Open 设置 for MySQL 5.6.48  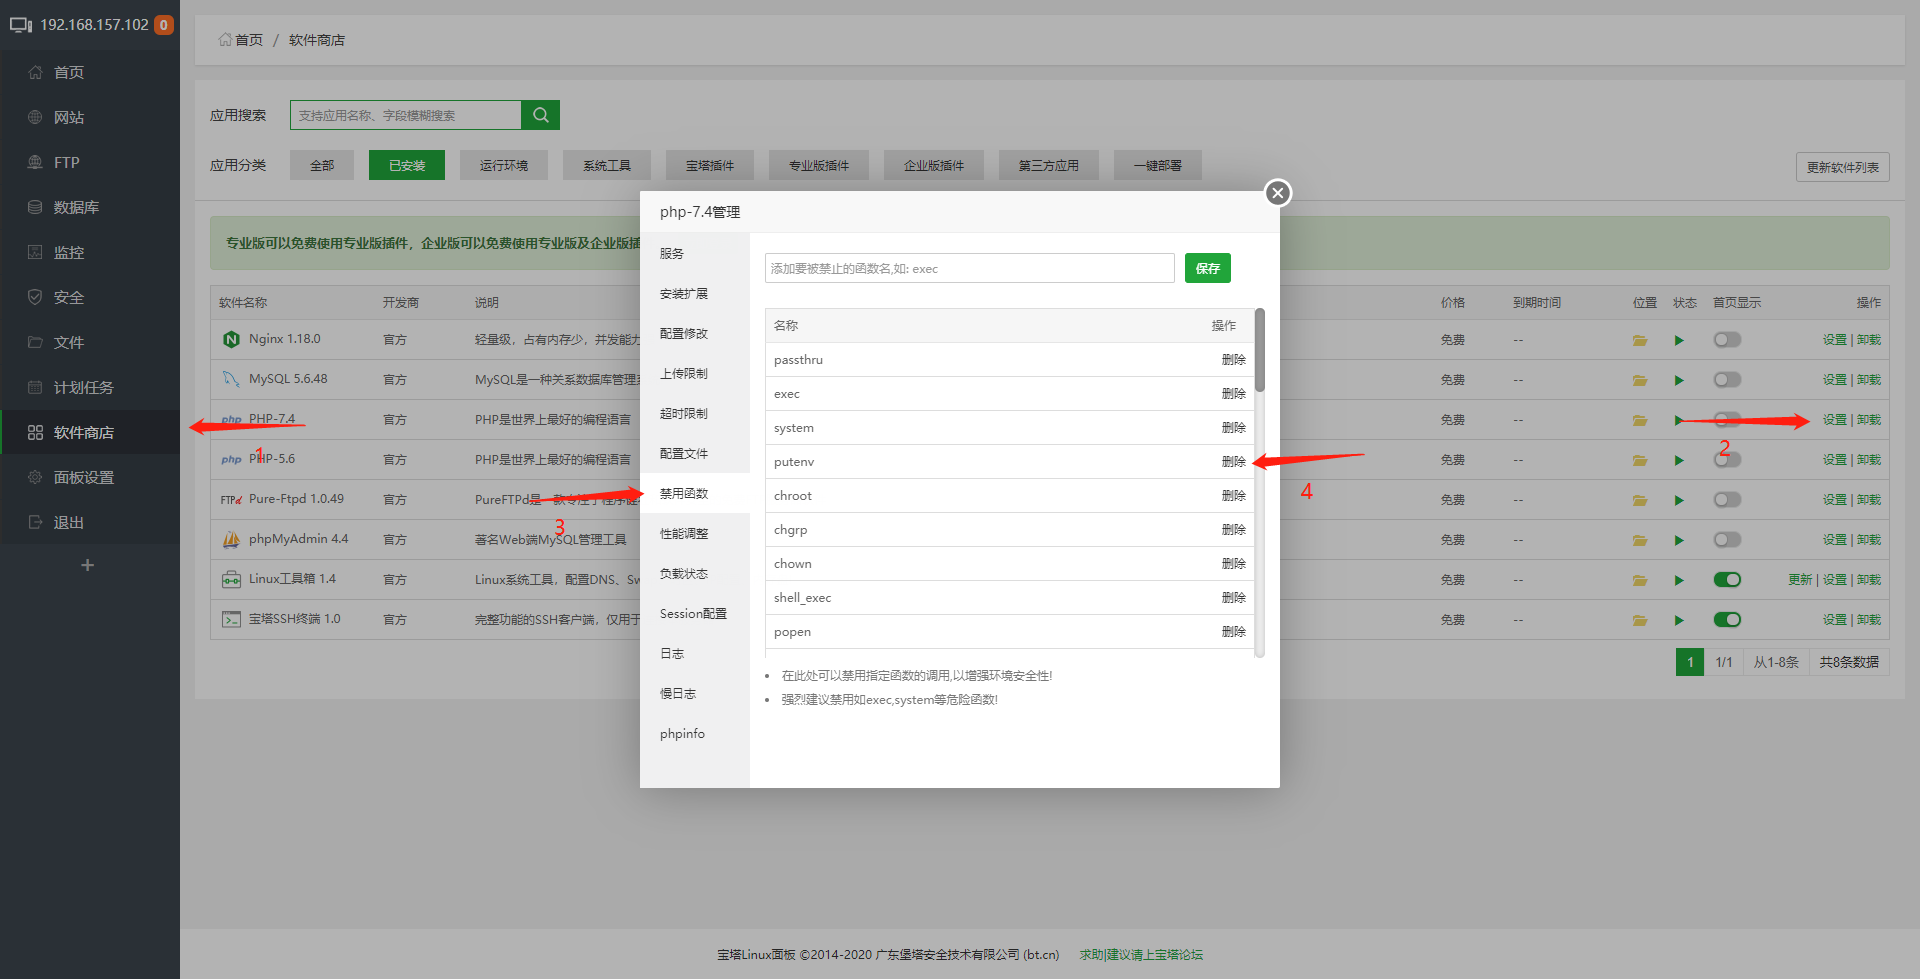tap(1835, 380)
